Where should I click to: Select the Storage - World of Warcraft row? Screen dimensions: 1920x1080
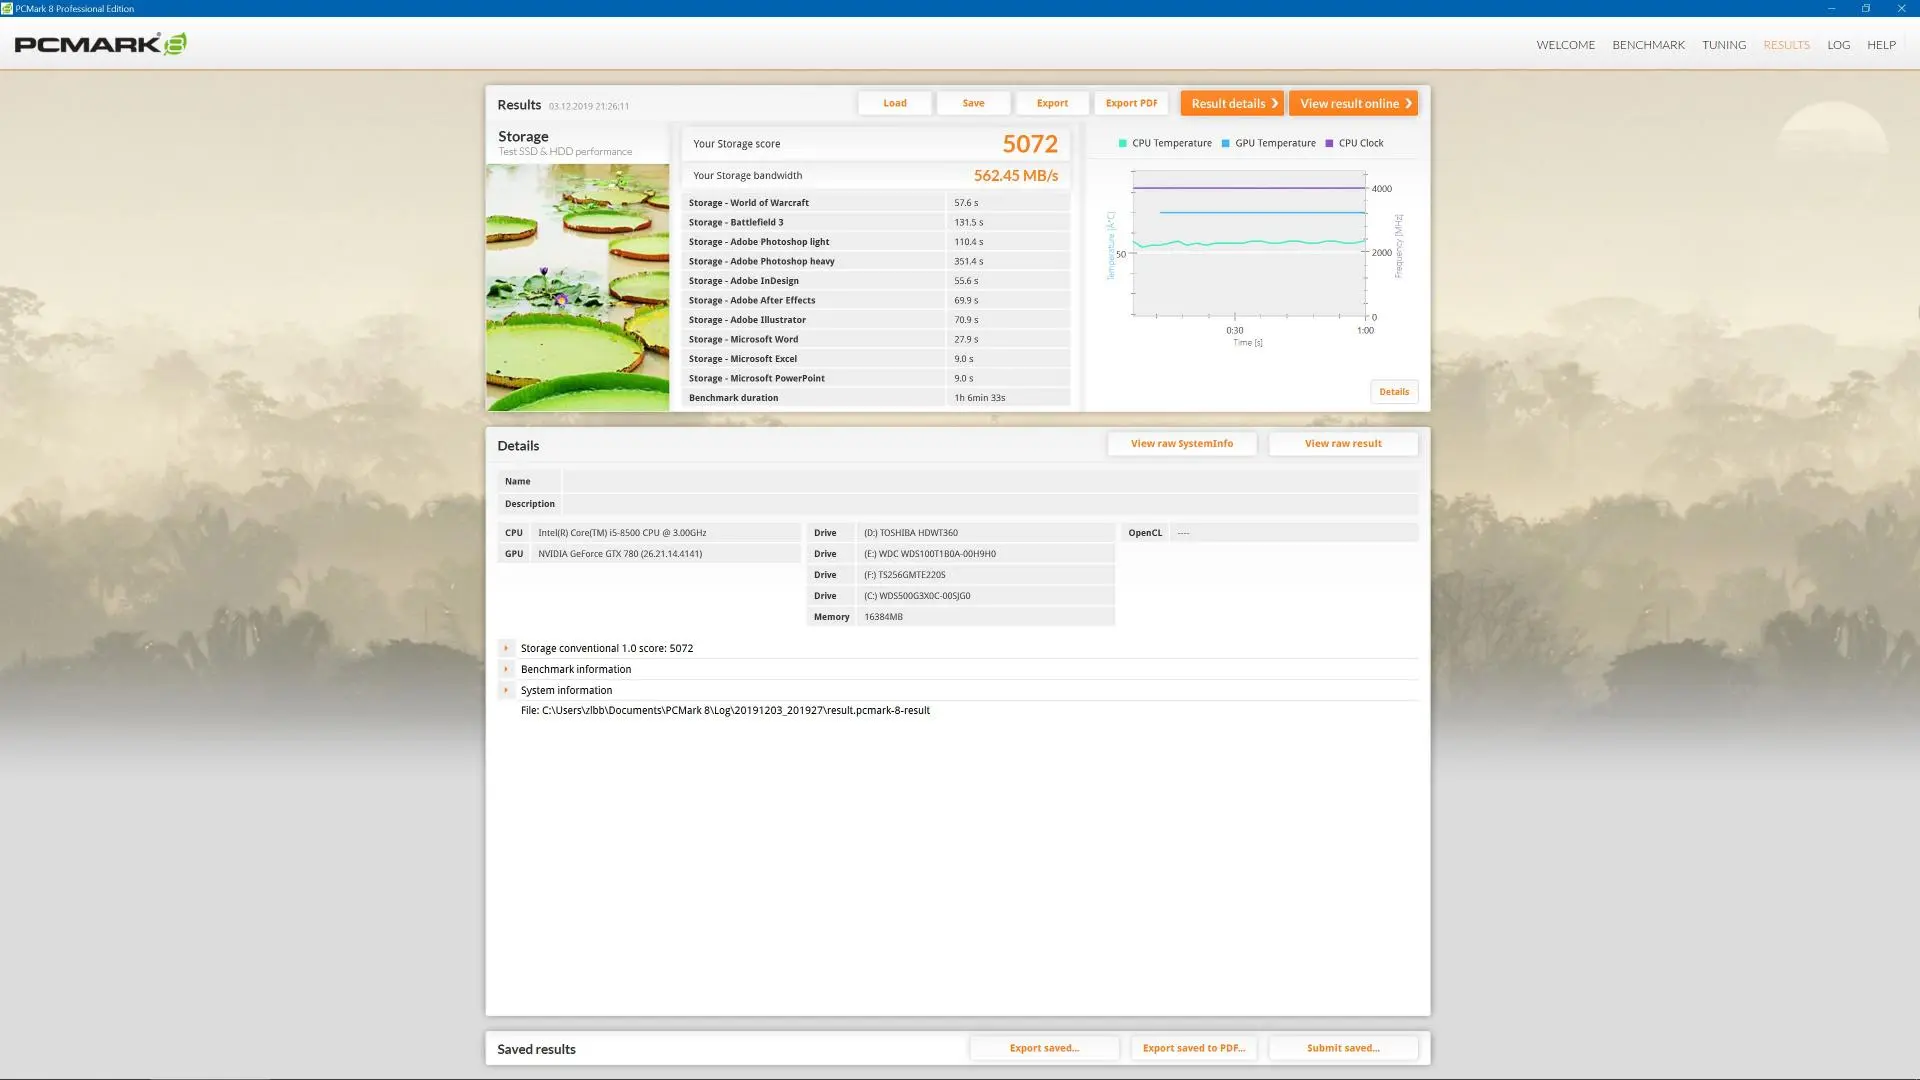876,203
